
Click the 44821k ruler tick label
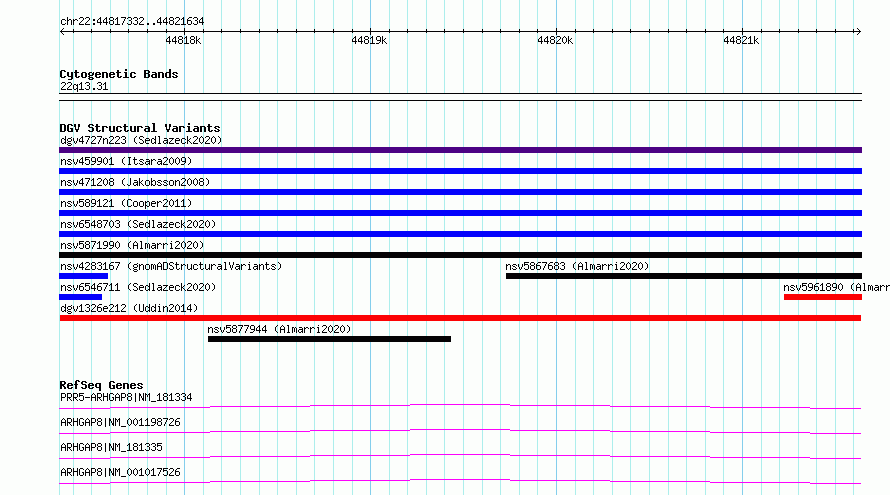(x=741, y=40)
